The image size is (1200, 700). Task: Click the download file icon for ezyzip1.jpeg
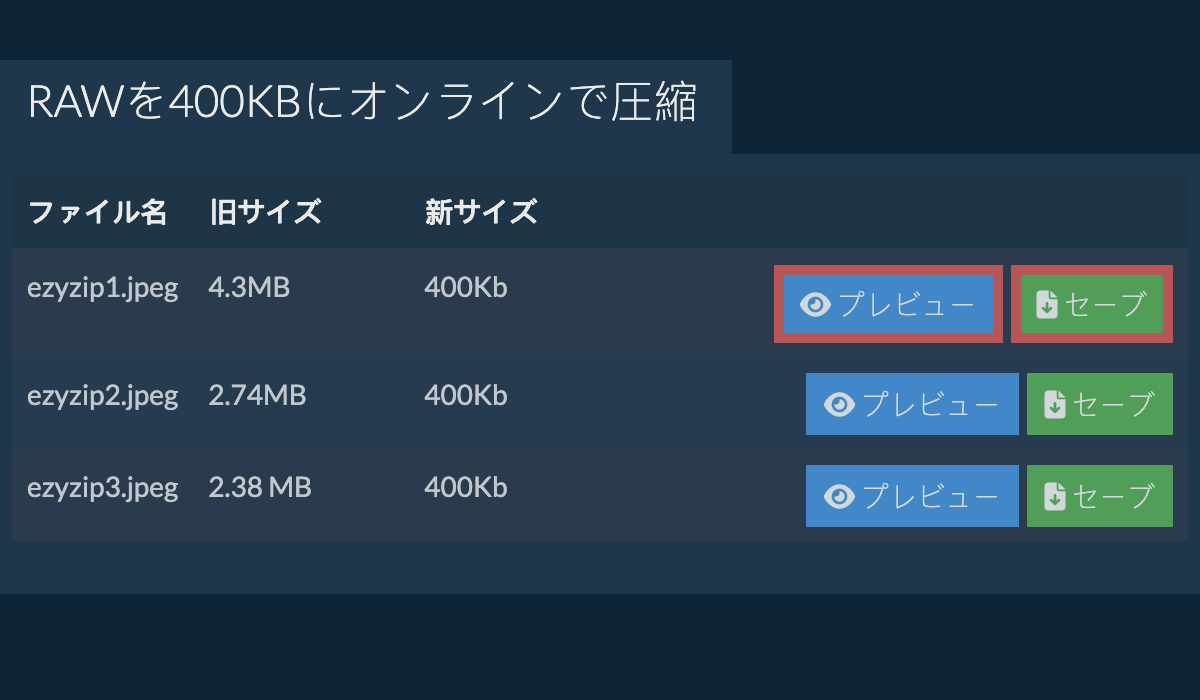pos(1046,304)
